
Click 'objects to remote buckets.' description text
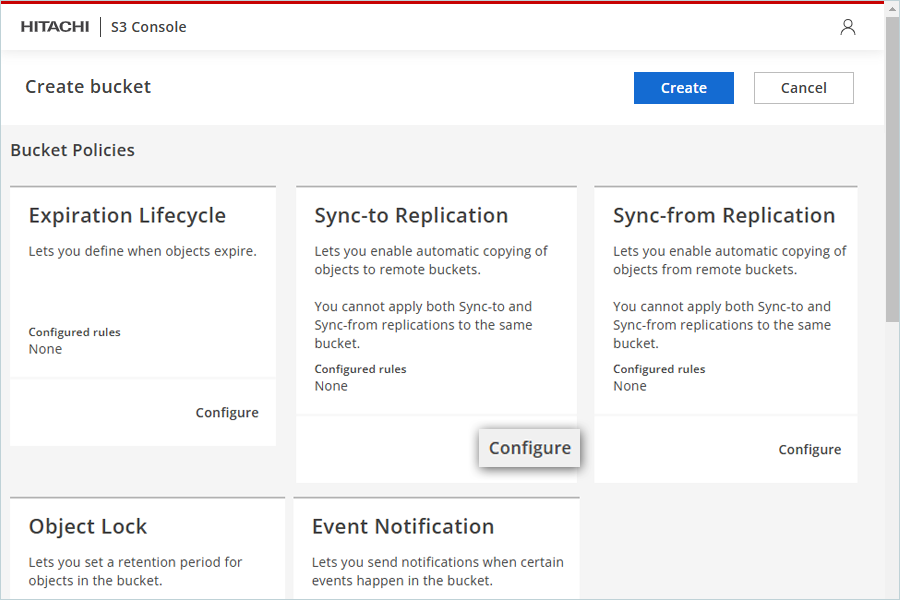coord(397,269)
